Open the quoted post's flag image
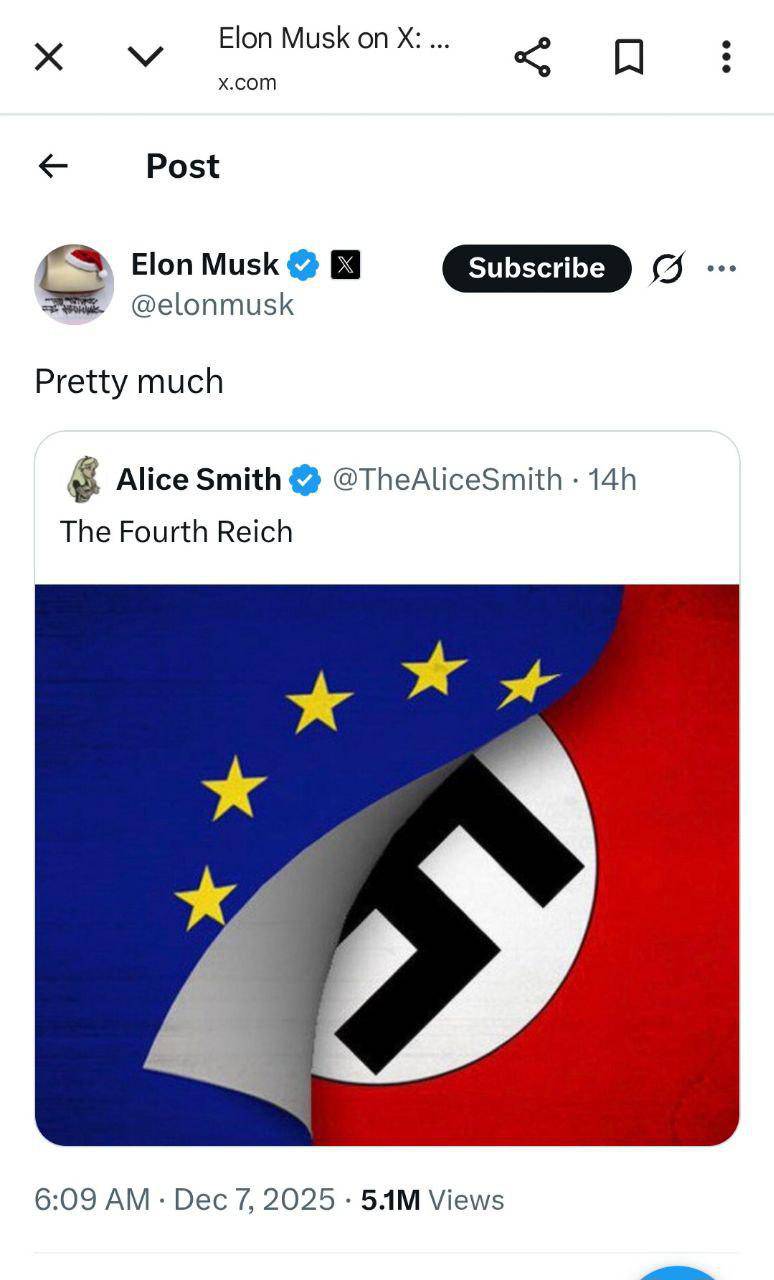 (387, 865)
